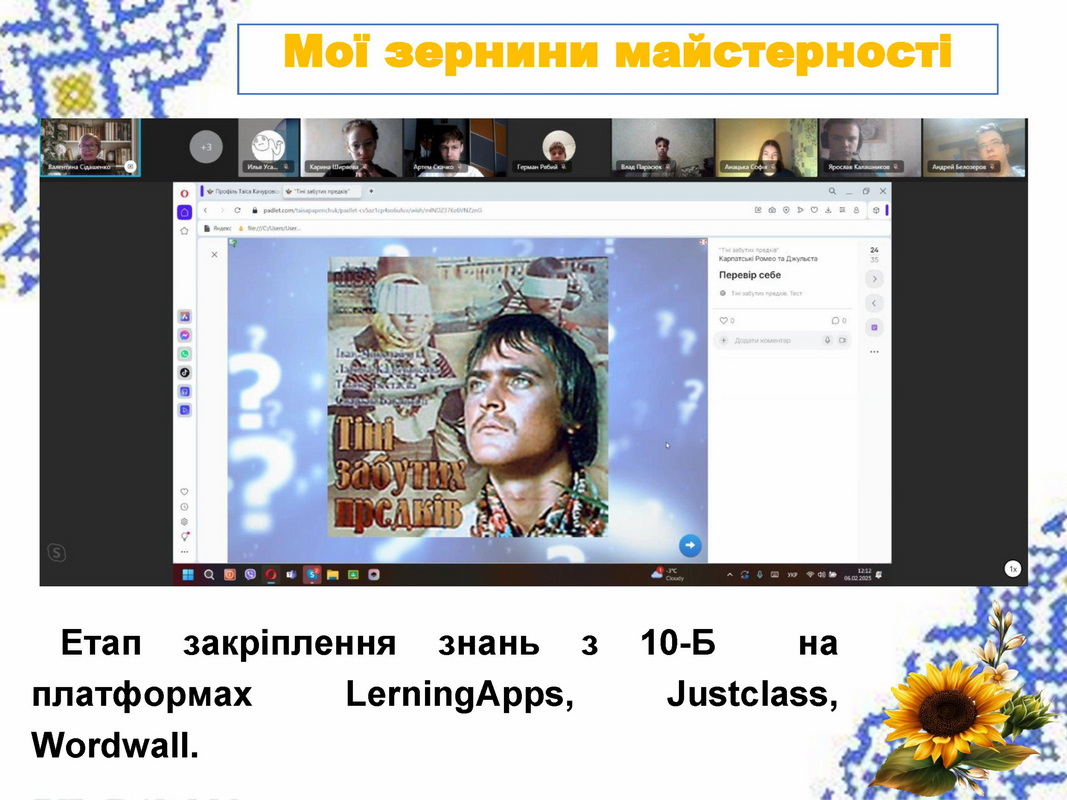Click the browser reload button
1067x800 pixels.
[x=238, y=210]
